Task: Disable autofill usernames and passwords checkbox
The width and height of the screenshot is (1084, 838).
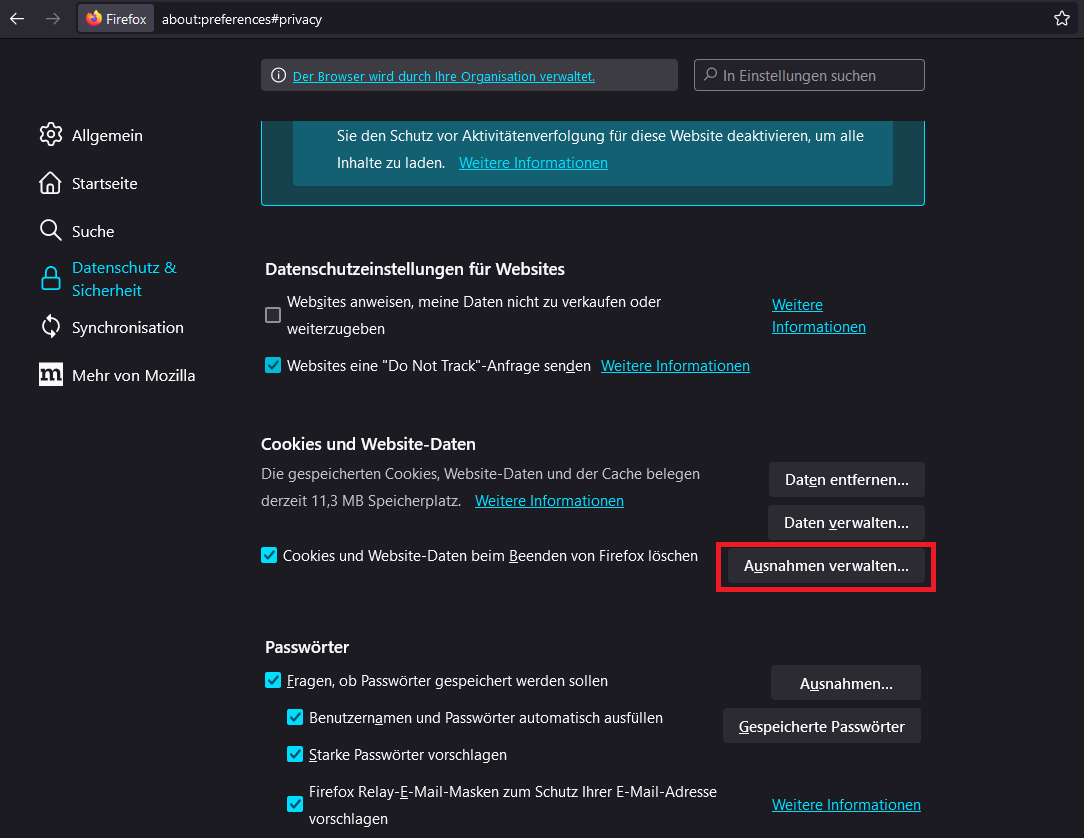Action: pyautogui.click(x=295, y=717)
